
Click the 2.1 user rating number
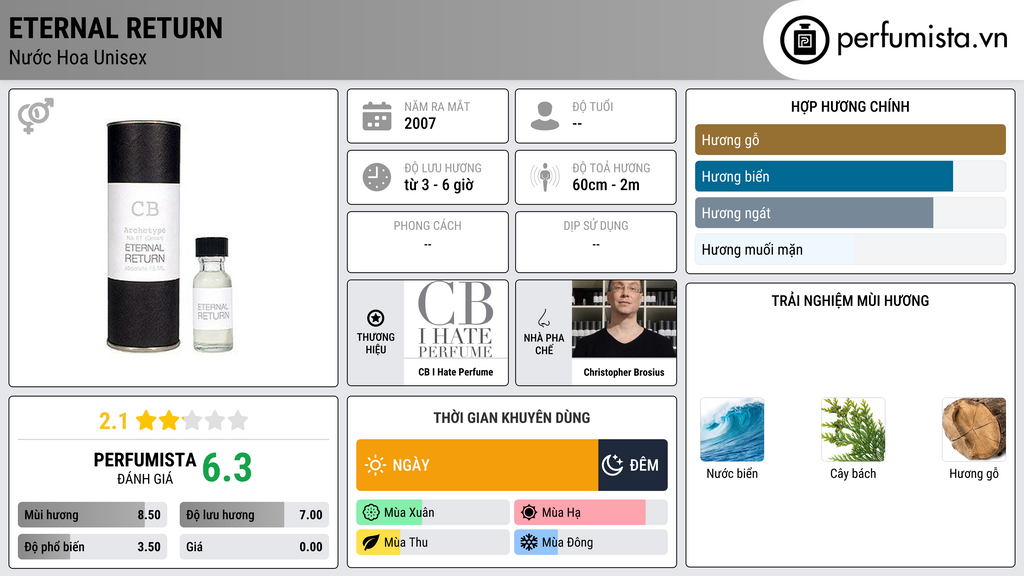click(x=114, y=421)
